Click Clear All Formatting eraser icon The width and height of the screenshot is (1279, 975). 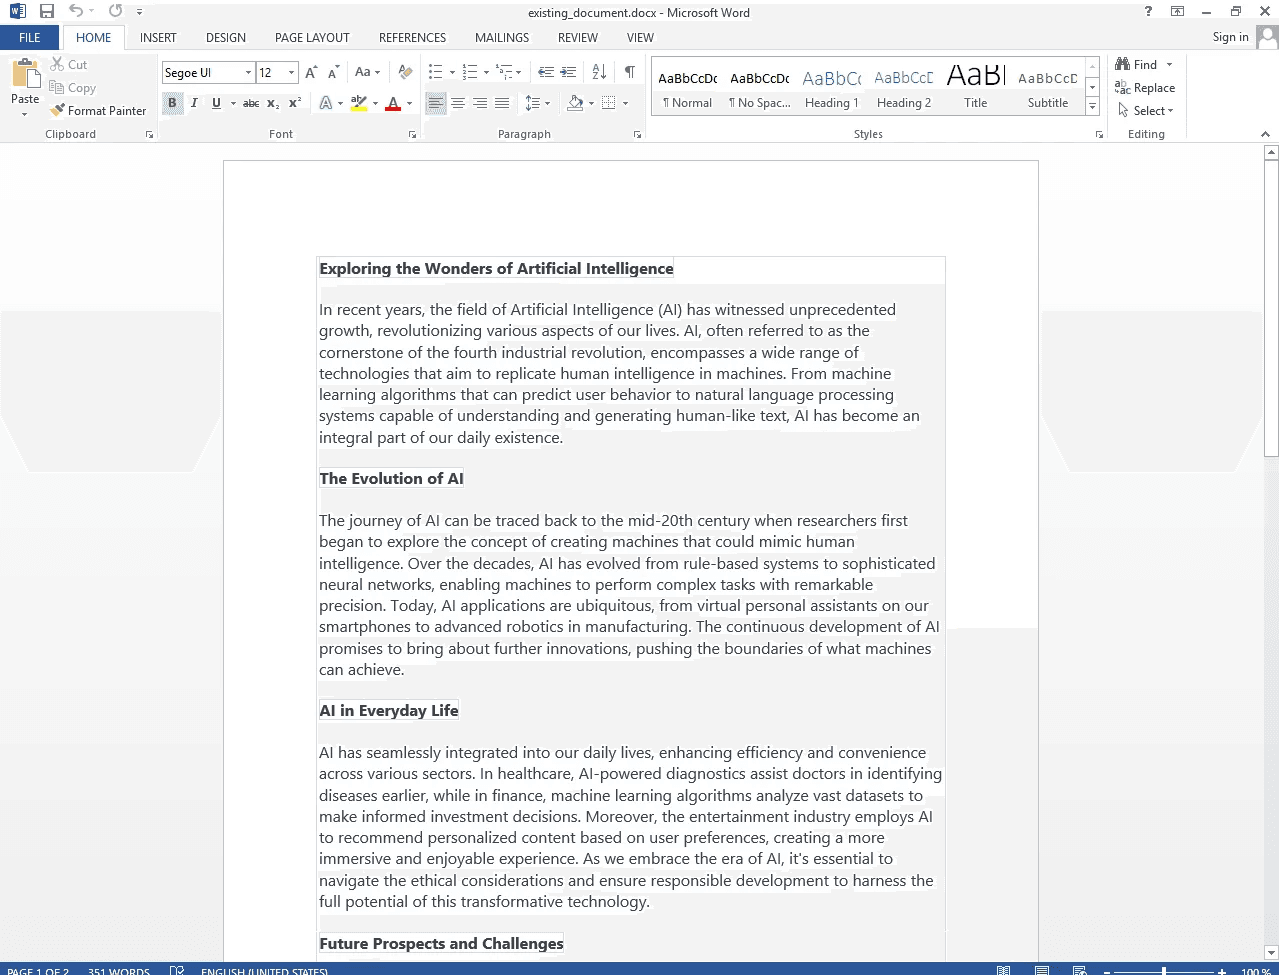click(x=405, y=72)
